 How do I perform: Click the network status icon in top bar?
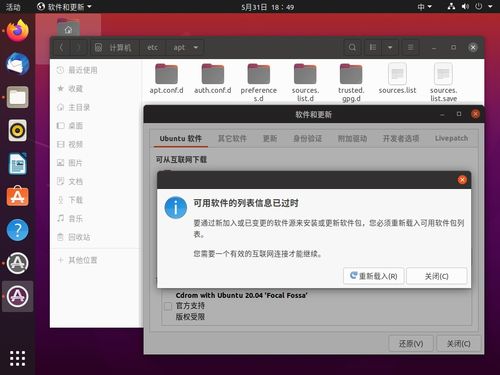(x=451, y=7)
